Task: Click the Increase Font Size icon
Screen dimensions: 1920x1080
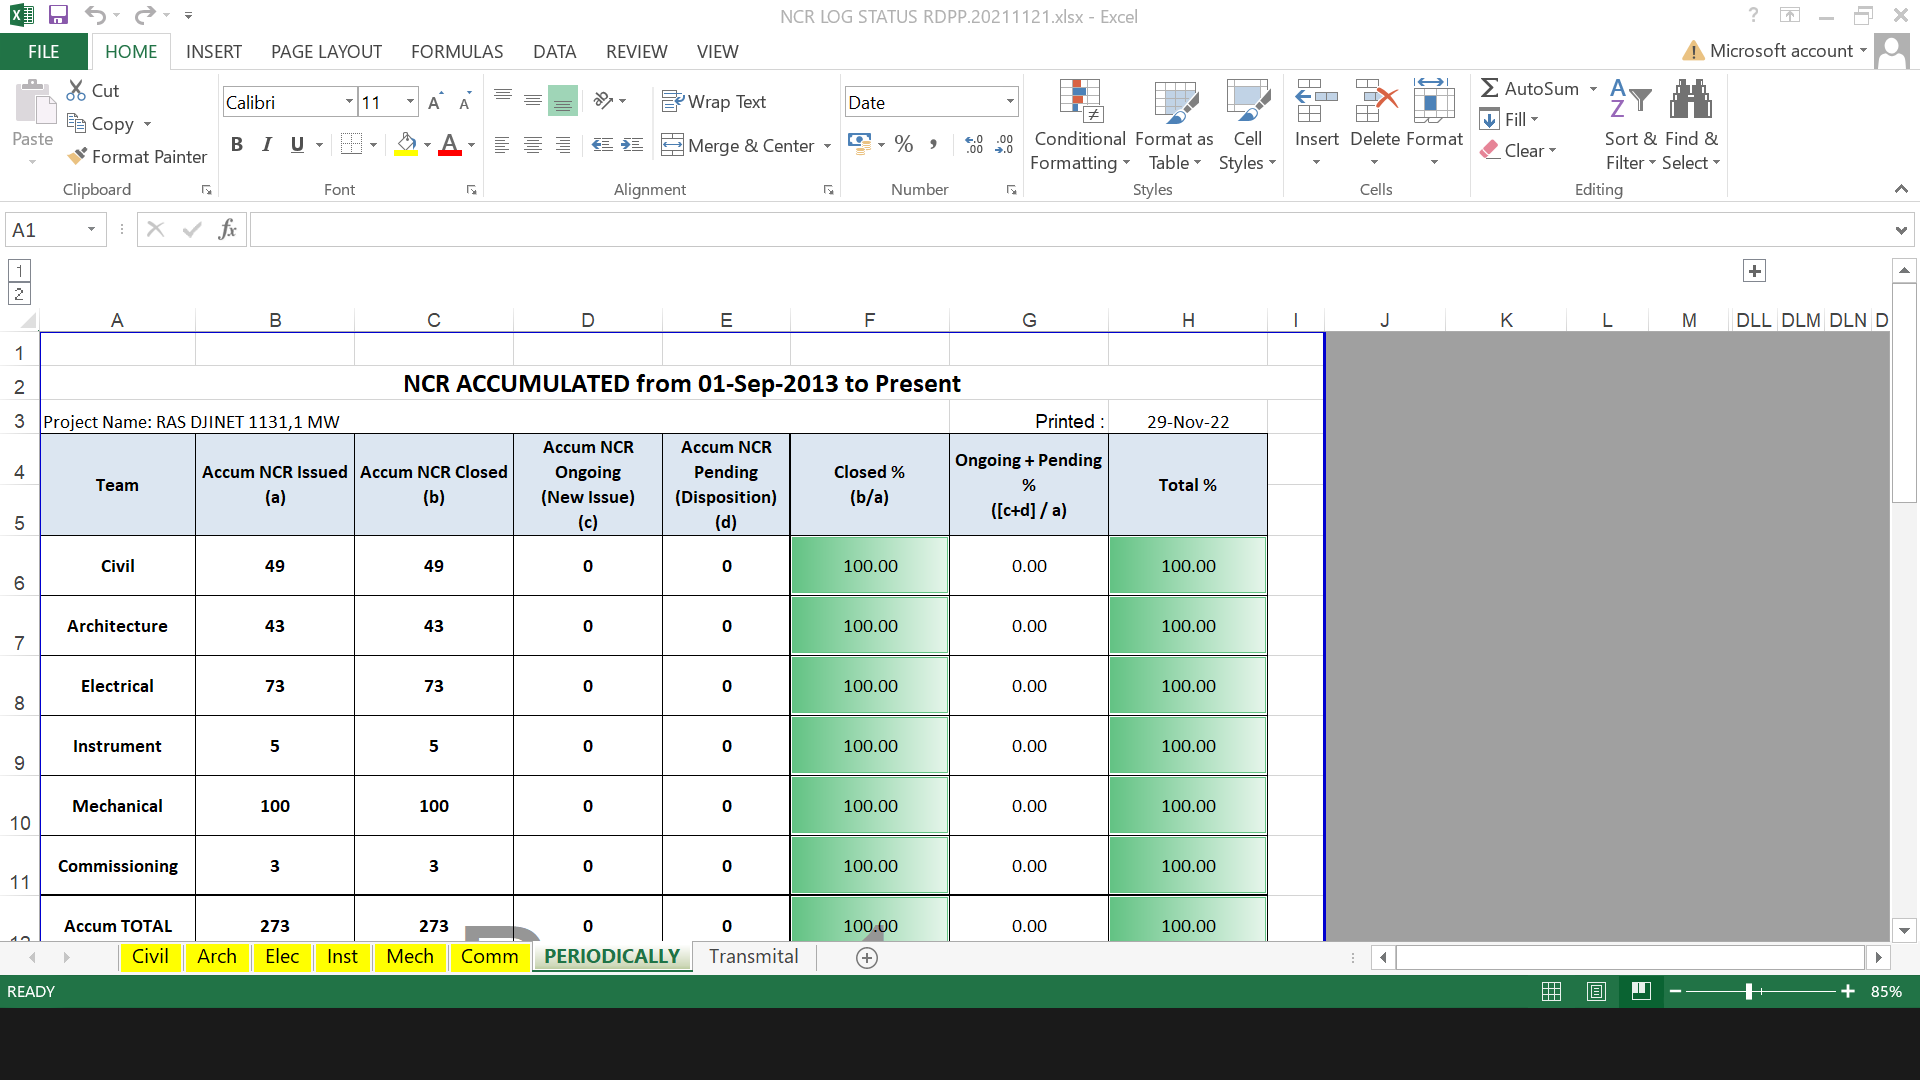Action: click(434, 102)
